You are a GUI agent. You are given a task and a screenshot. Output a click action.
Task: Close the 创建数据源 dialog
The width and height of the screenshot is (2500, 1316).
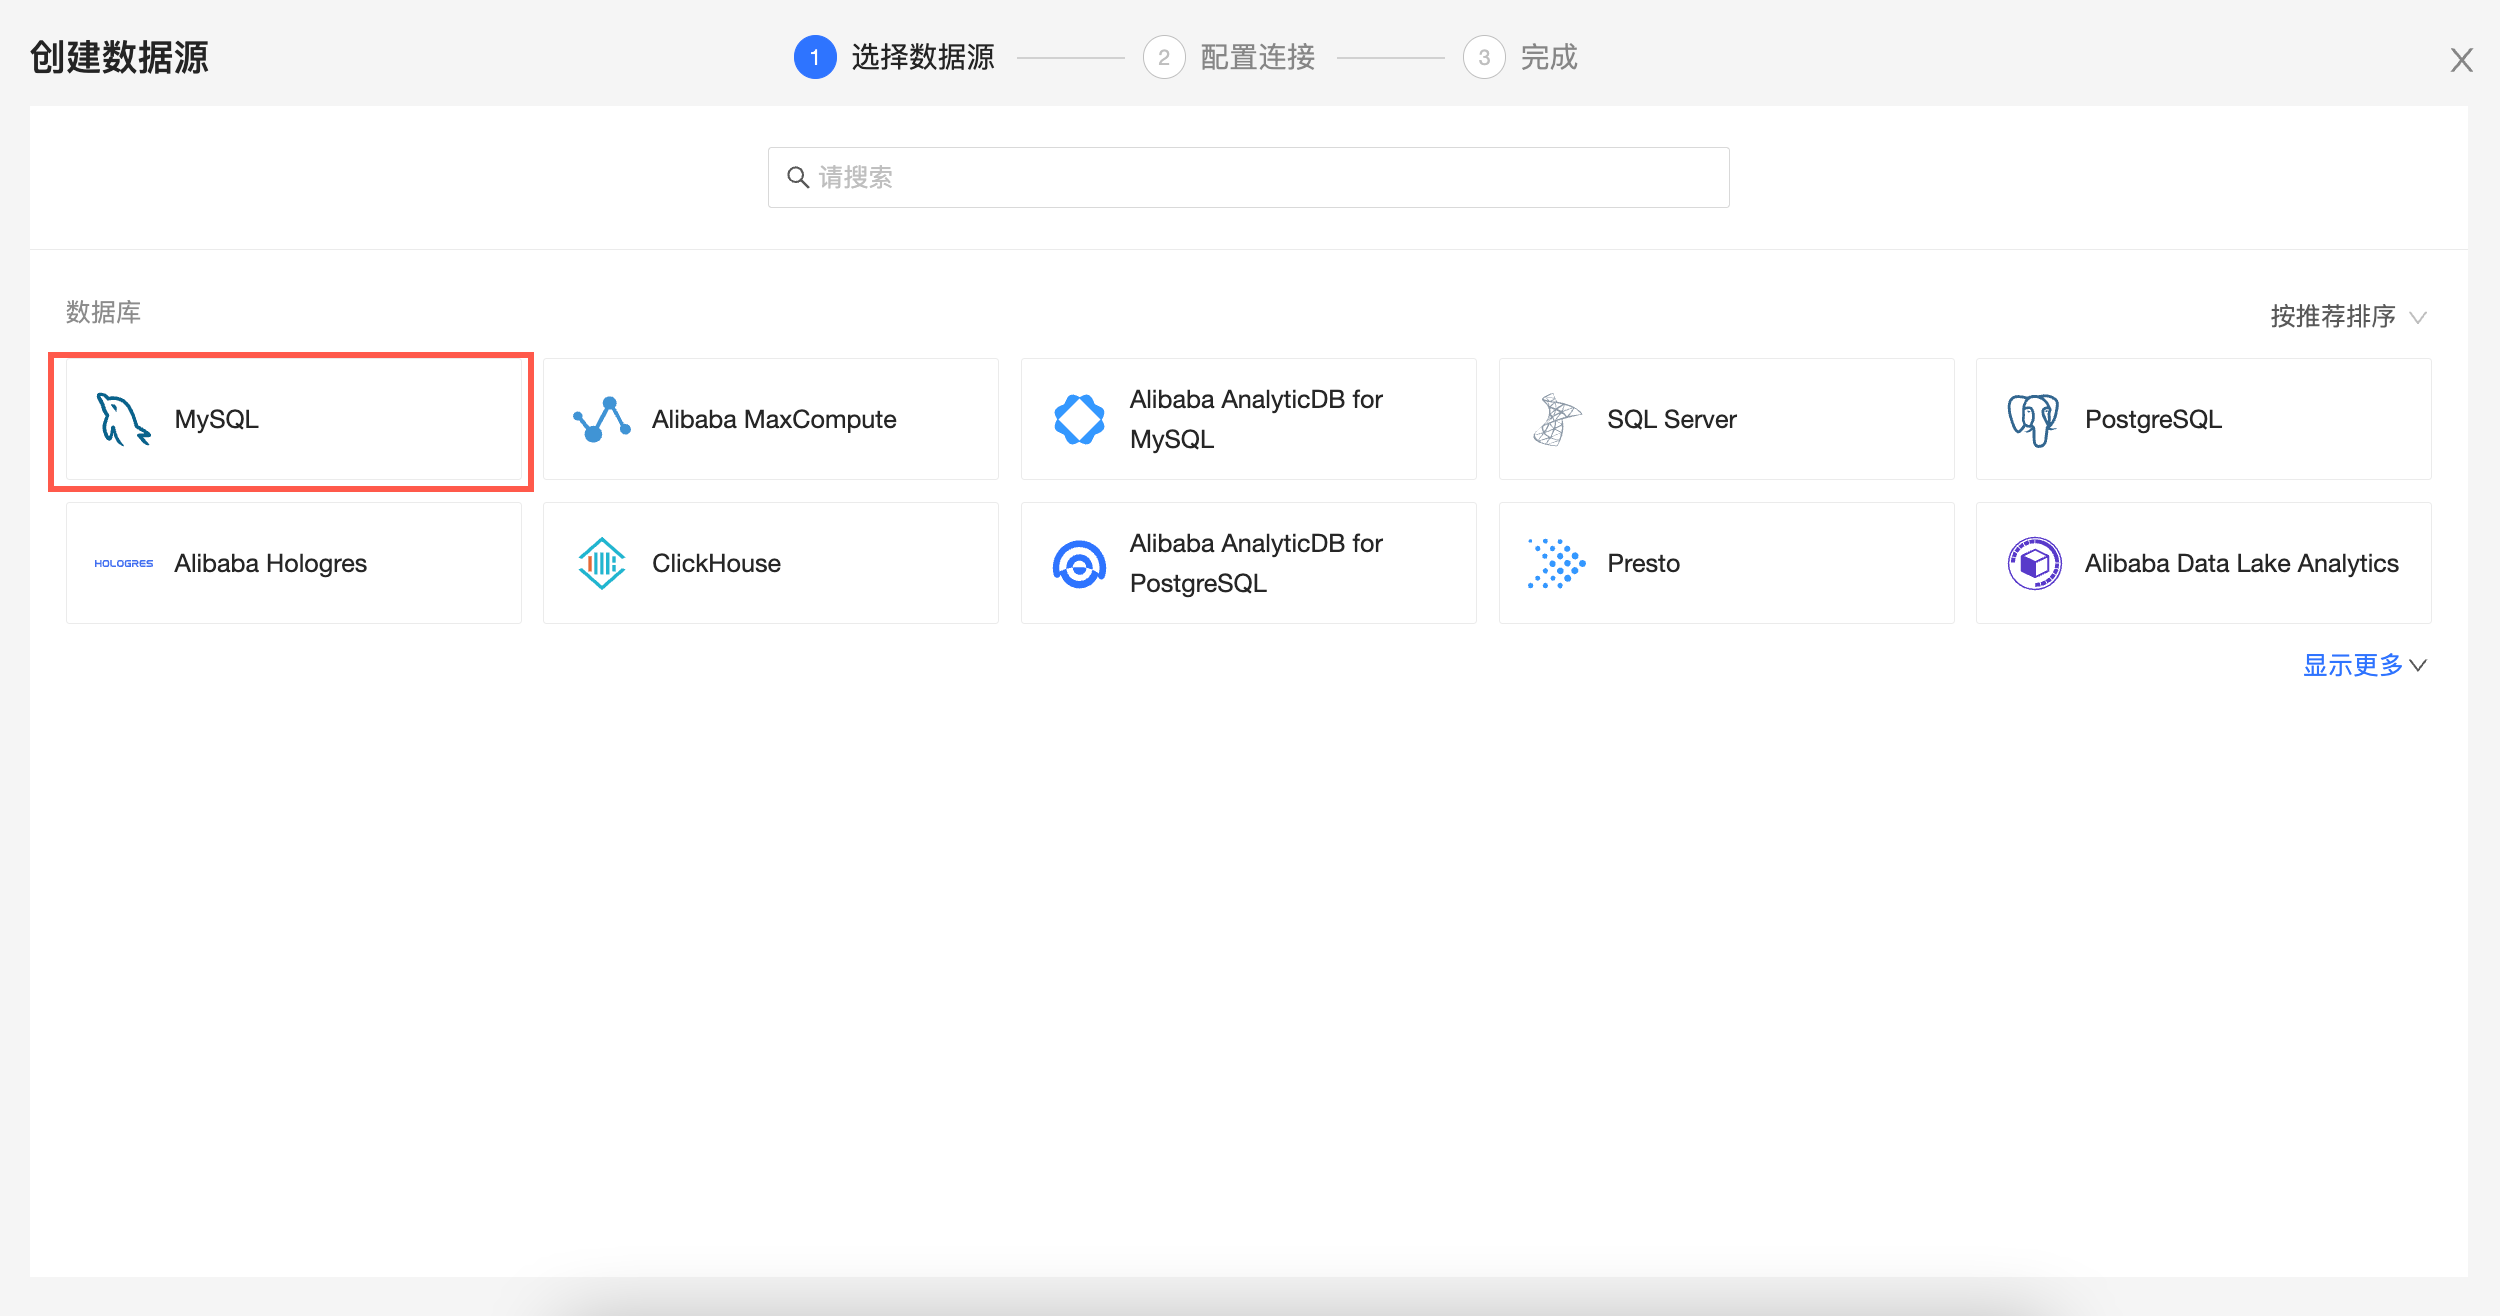pyautogui.click(x=2461, y=60)
